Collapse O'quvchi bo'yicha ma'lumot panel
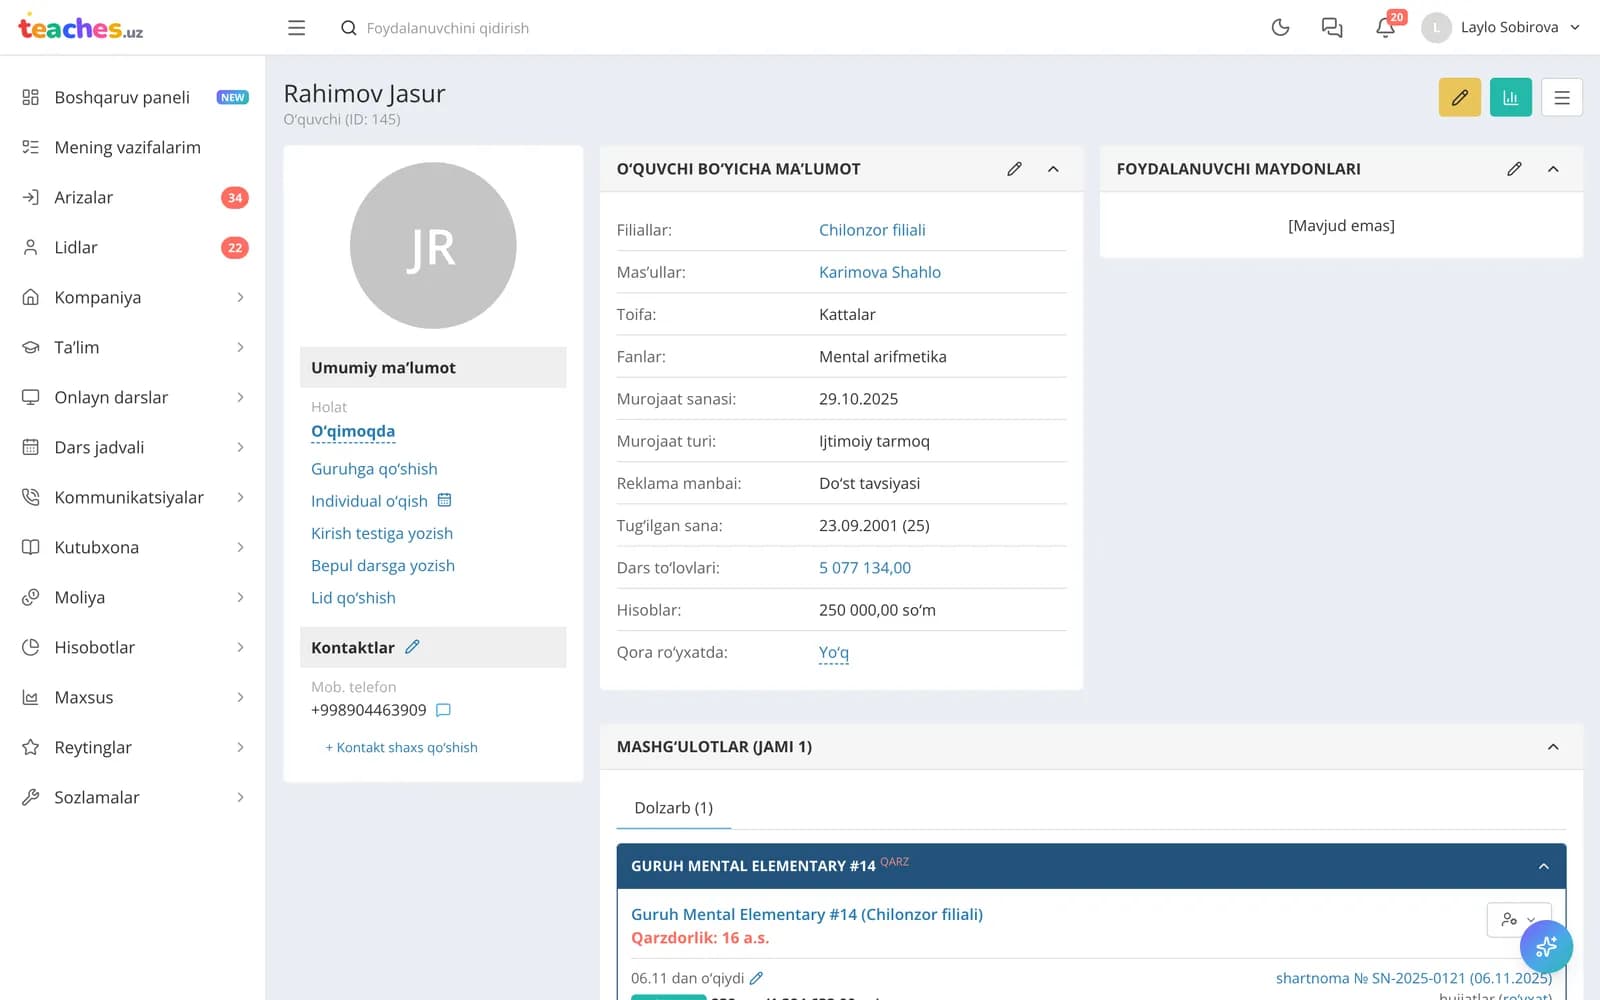Screen dimensions: 1600x1000 click(1053, 169)
